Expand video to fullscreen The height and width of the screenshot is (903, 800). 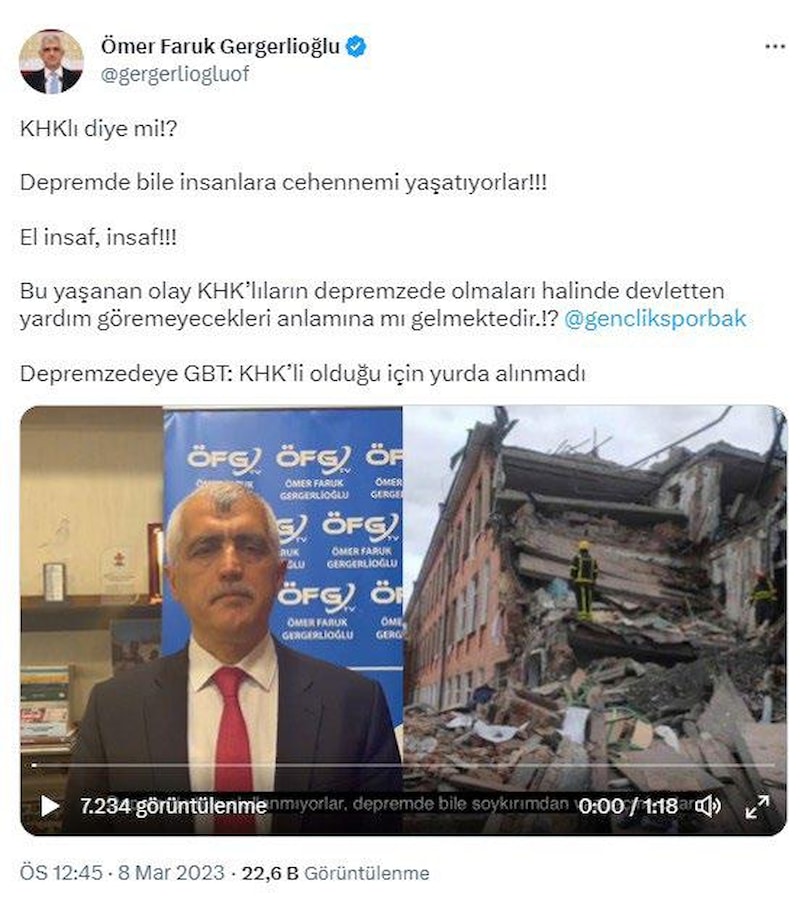pyautogui.click(x=757, y=806)
